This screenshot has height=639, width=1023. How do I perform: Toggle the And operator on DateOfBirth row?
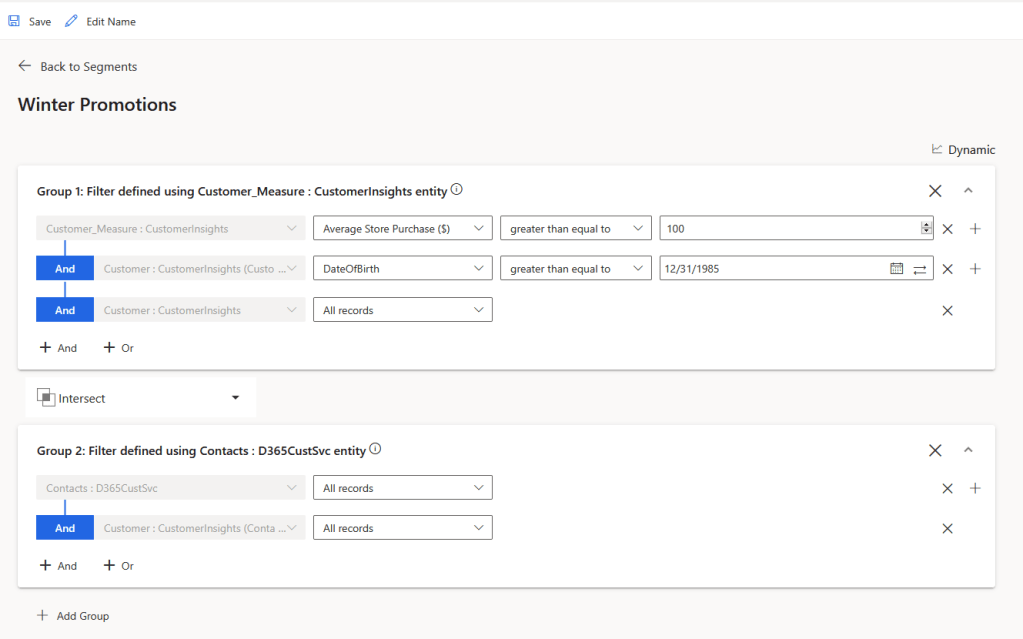tap(65, 269)
